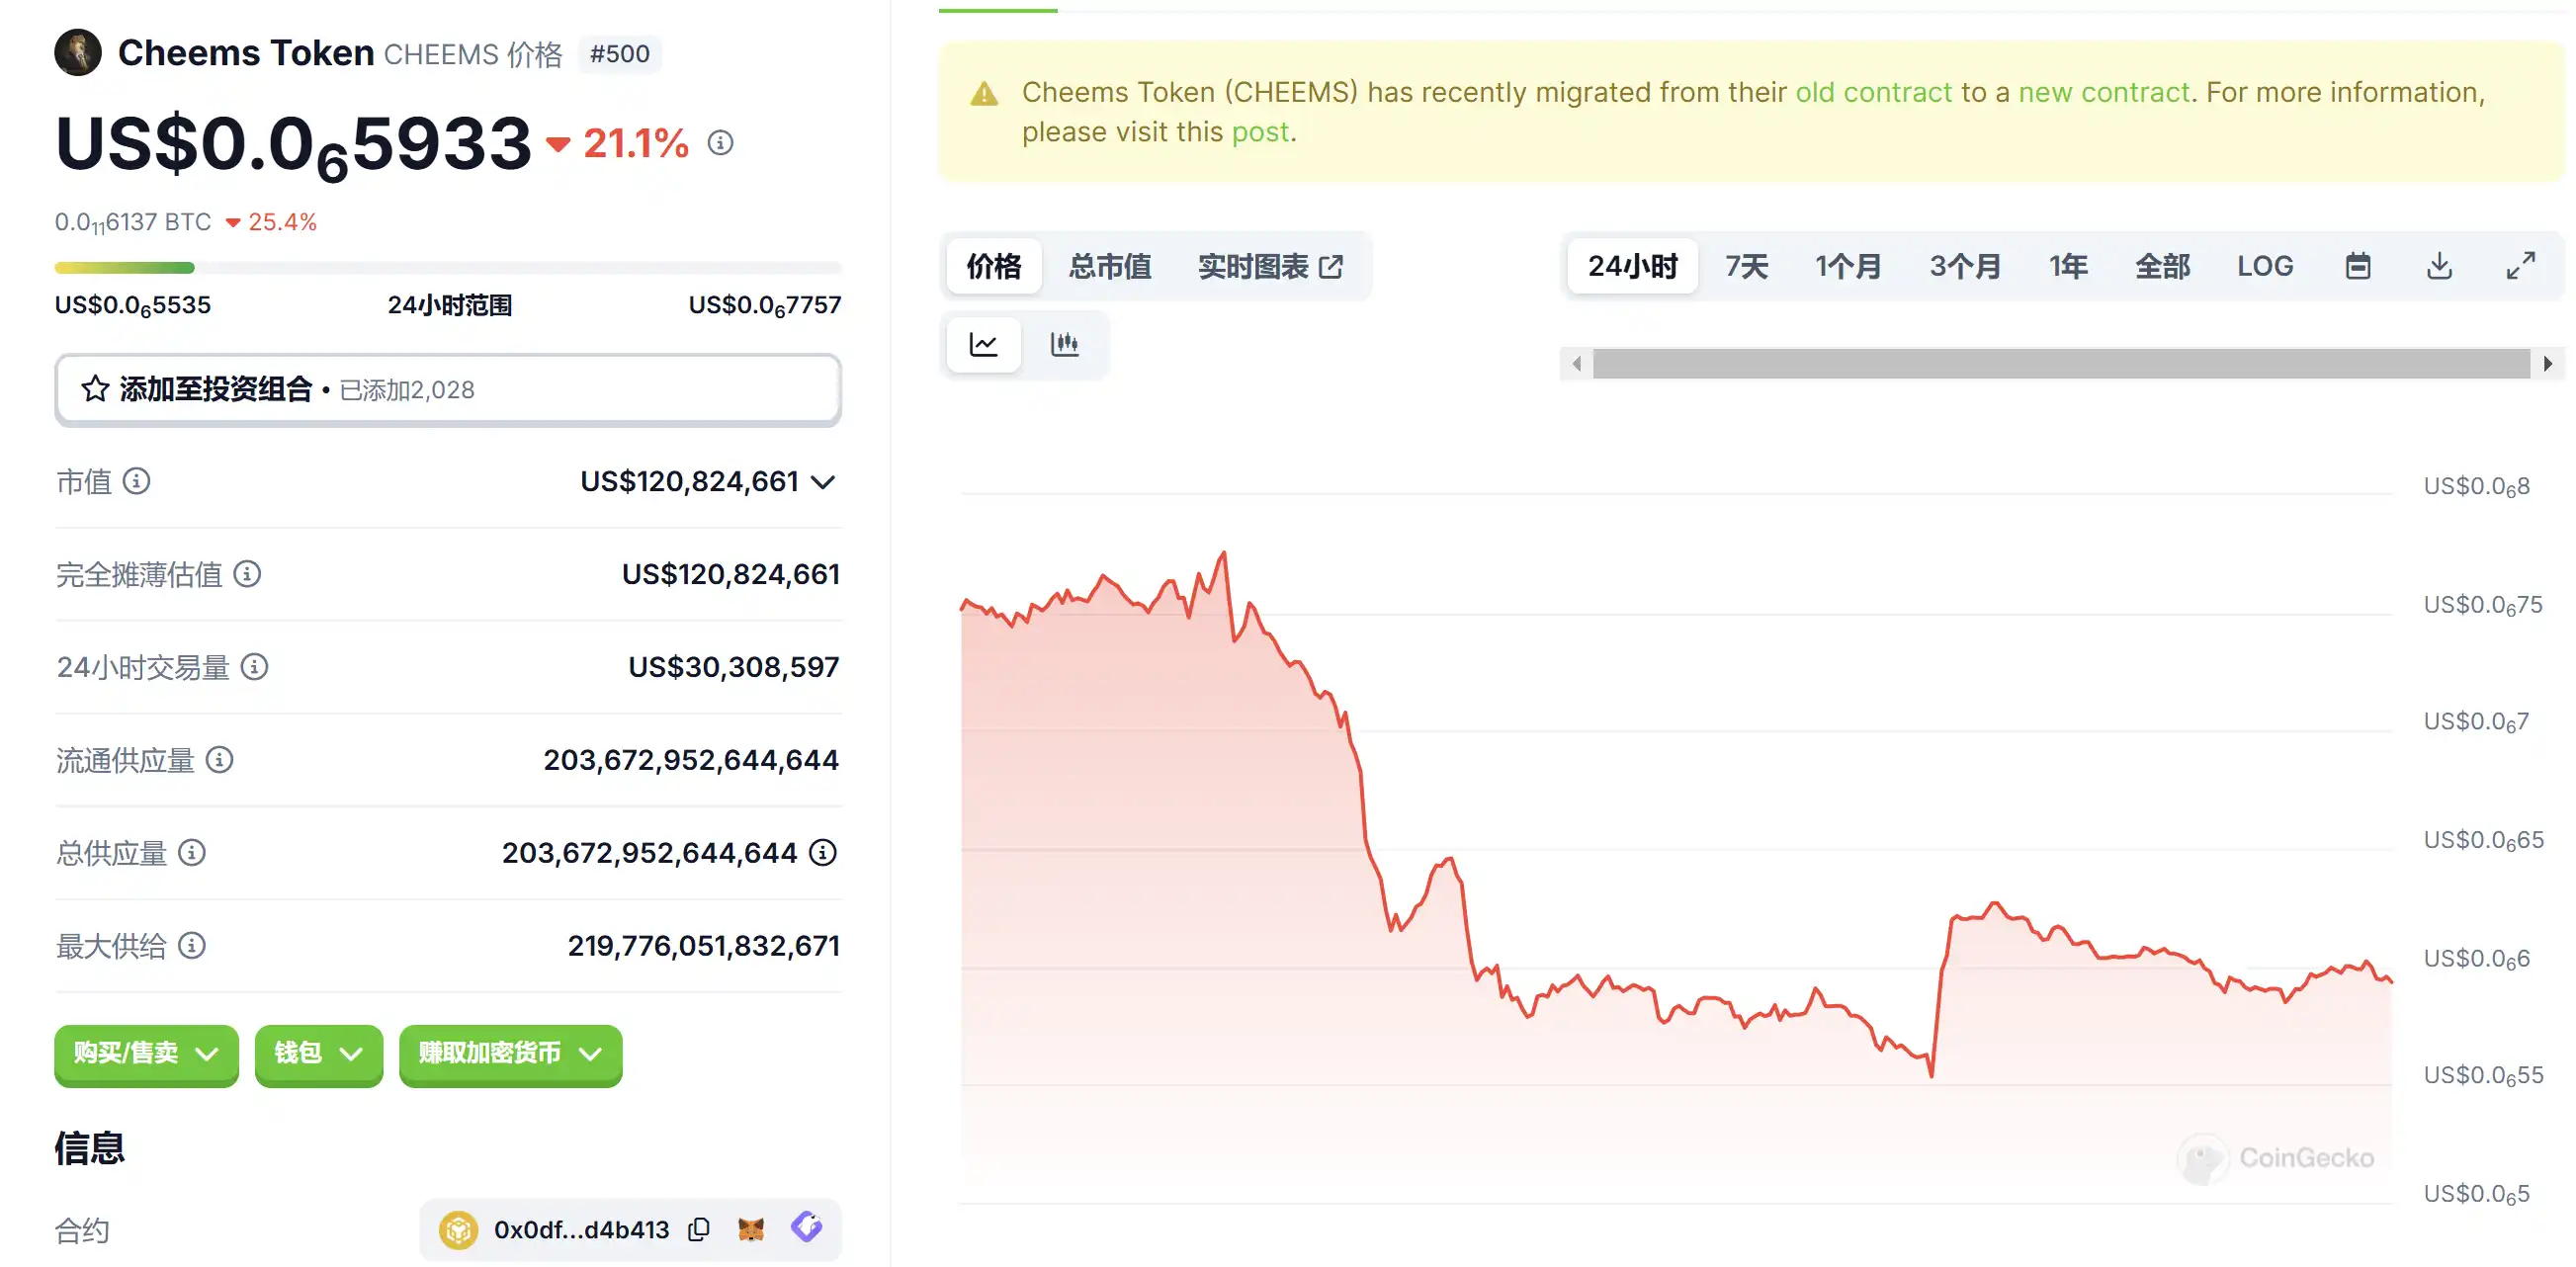The image size is (2576, 1267).
Task: Open the old contract link
Action: (x=1873, y=92)
